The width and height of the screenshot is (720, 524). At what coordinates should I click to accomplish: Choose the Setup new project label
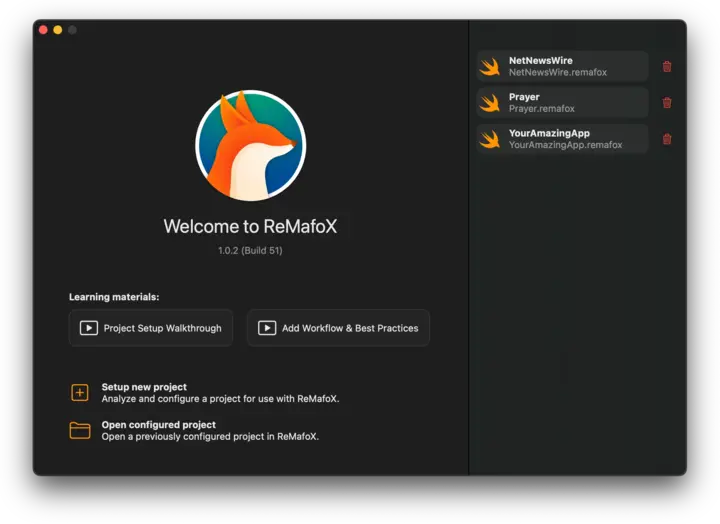coord(144,387)
